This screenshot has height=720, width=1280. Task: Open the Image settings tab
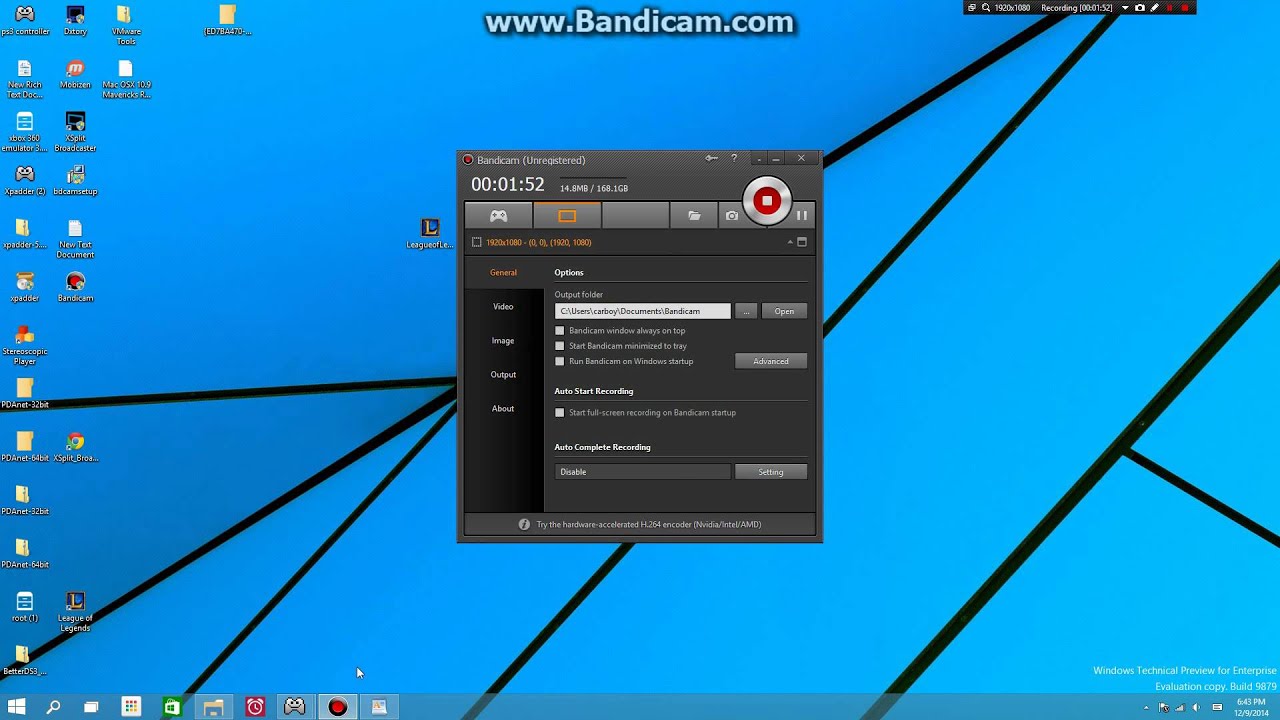(x=503, y=340)
